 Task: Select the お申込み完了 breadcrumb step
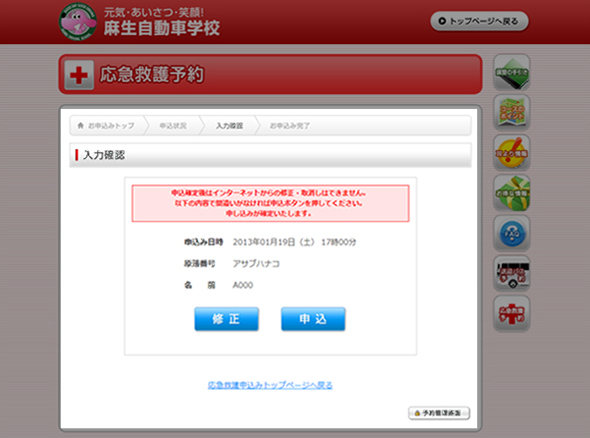point(290,126)
